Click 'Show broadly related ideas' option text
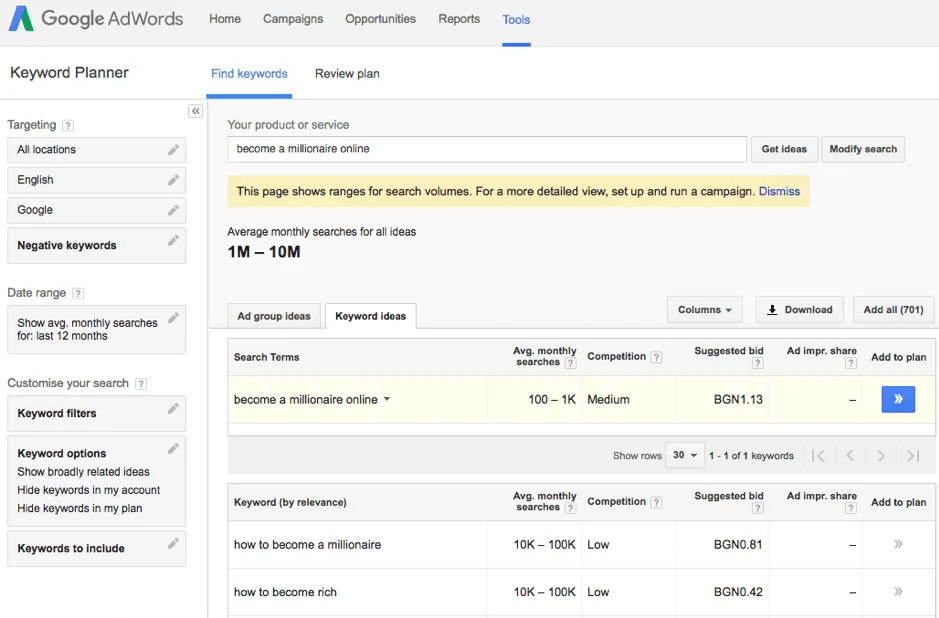 (x=83, y=472)
